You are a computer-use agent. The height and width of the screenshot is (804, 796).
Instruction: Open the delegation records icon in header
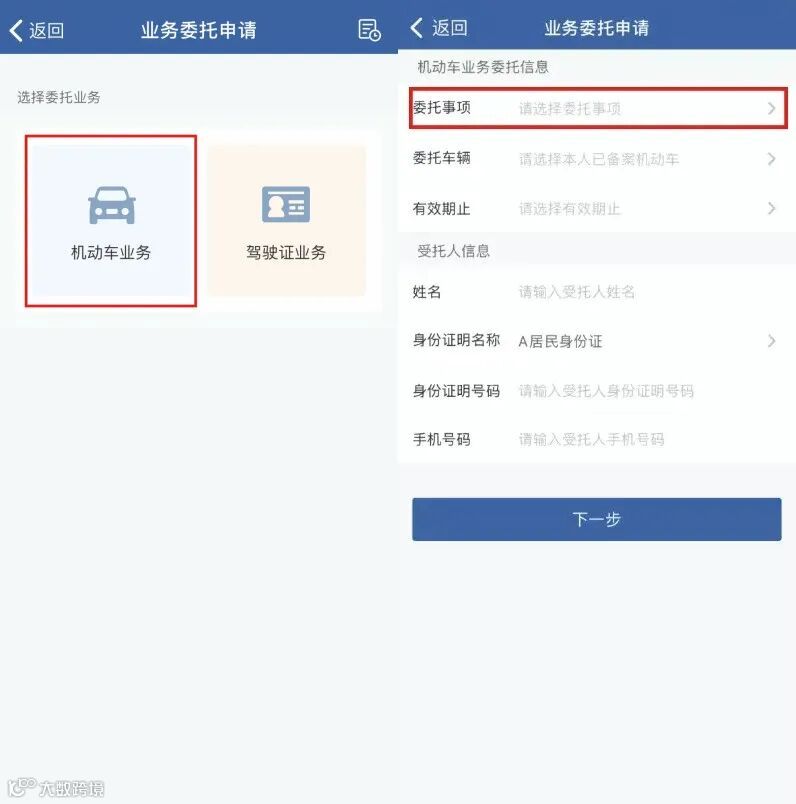pyautogui.click(x=369, y=30)
